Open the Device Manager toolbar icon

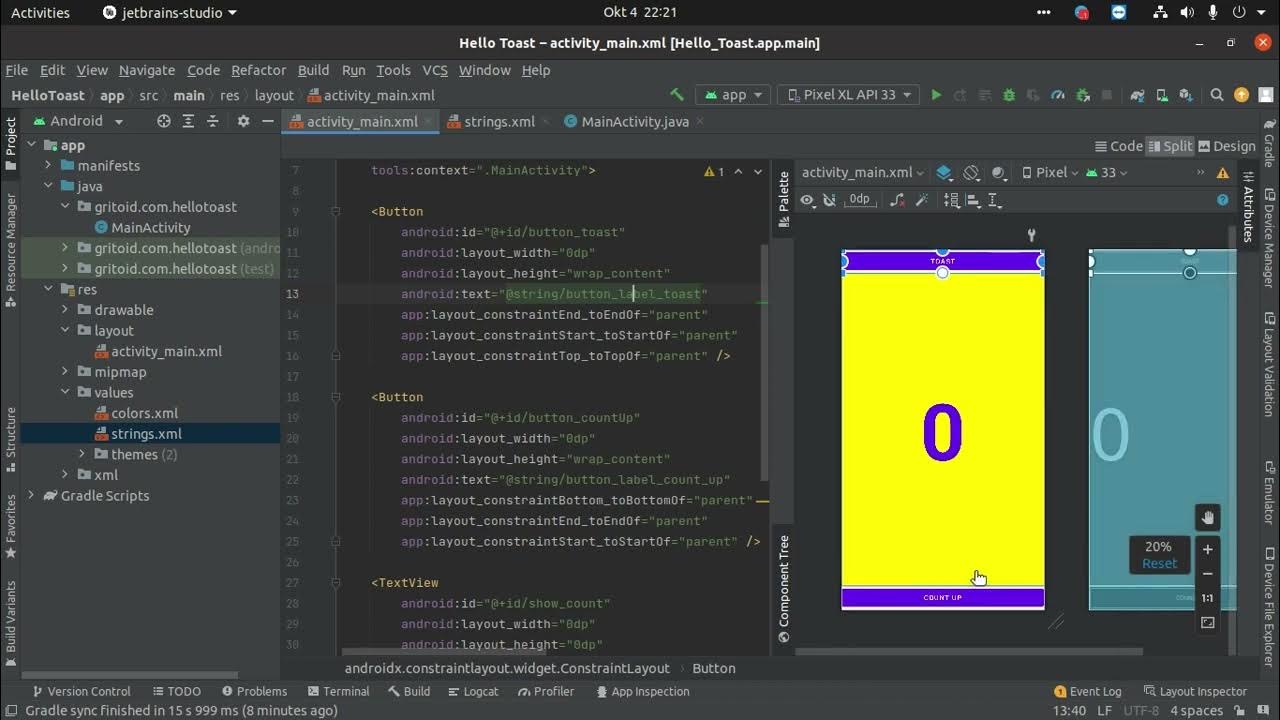point(1164,95)
